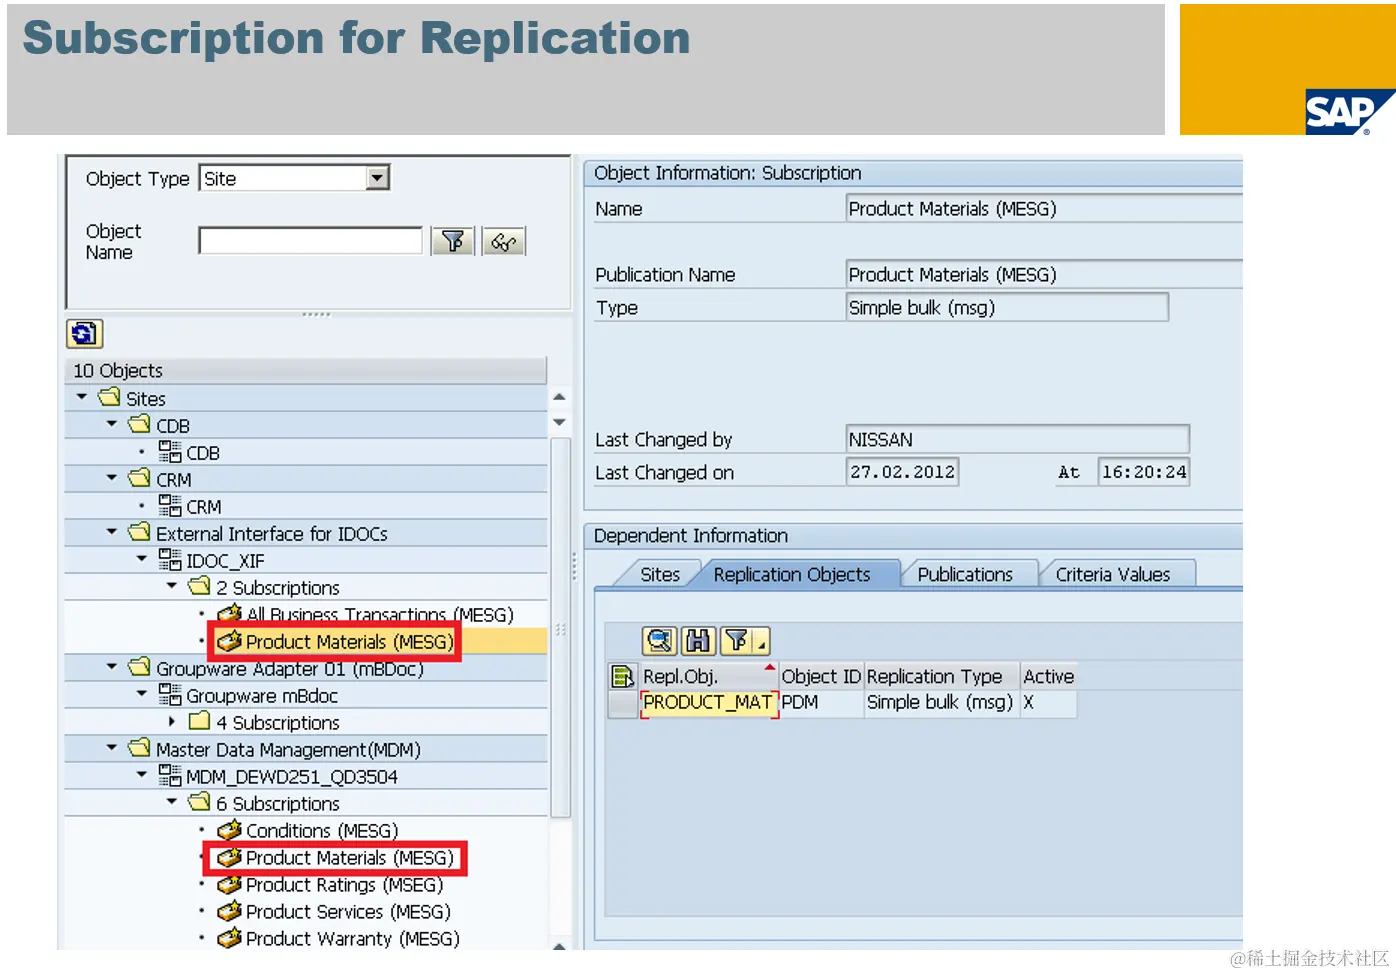Click the Last Changed by field NISSAN
Image resolution: width=1396 pixels, height=975 pixels.
1017,439
